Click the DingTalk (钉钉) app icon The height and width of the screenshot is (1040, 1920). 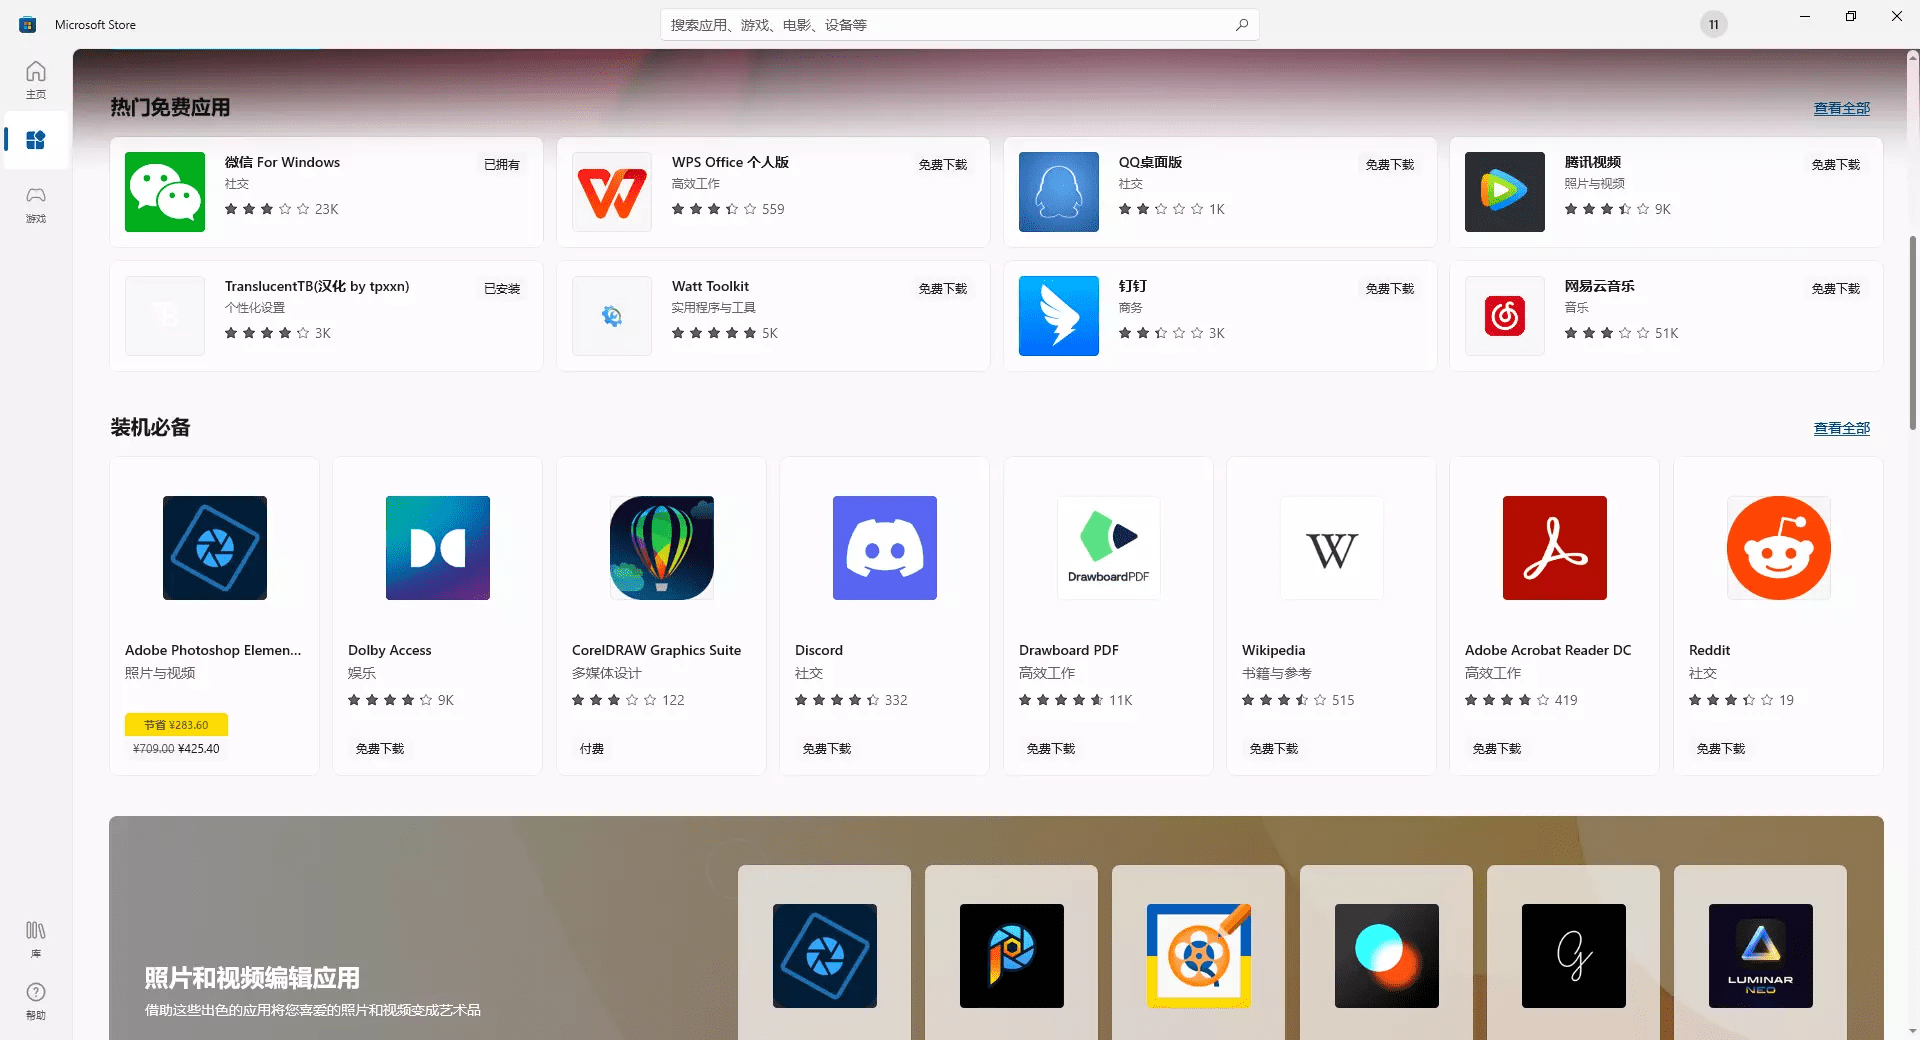(x=1059, y=316)
